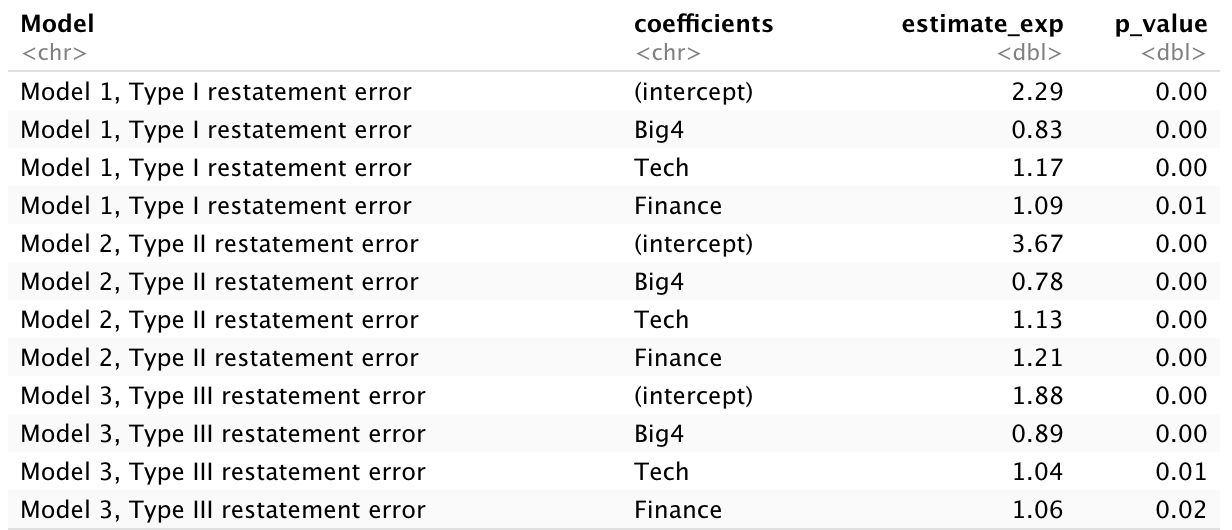
Task: Select the 1.13 estimate cell
Action: pos(1040,321)
